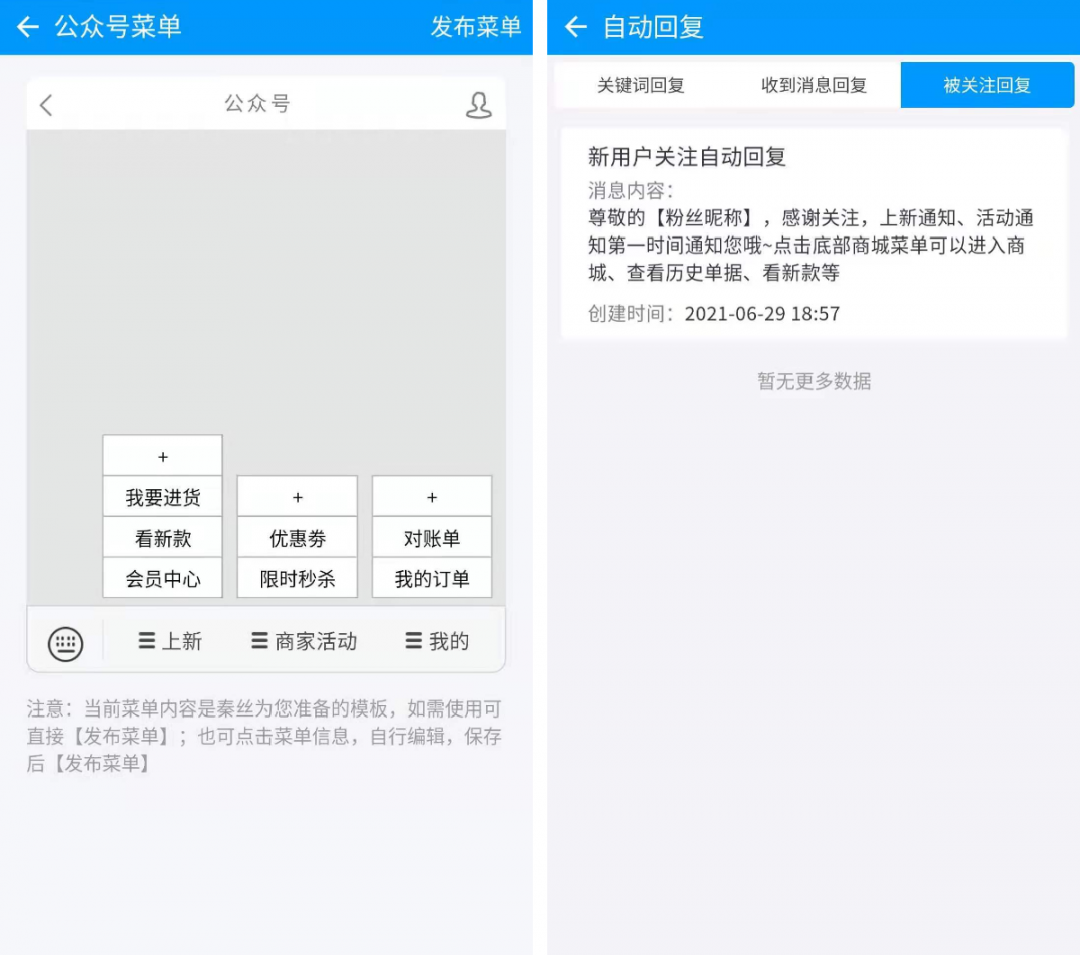
Task: Click the 公众号菜单 header title
Action: (118, 27)
